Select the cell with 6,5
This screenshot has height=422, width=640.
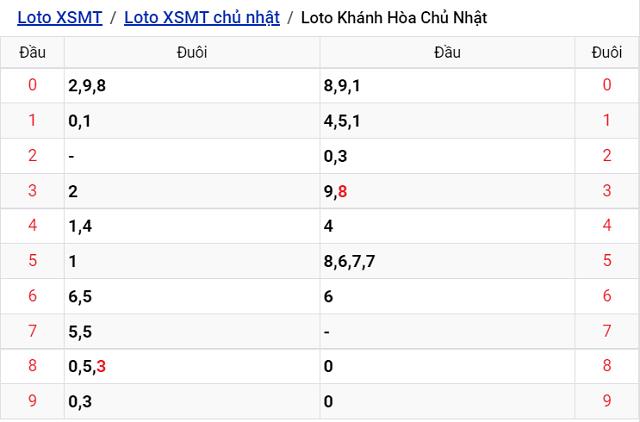tap(81, 296)
